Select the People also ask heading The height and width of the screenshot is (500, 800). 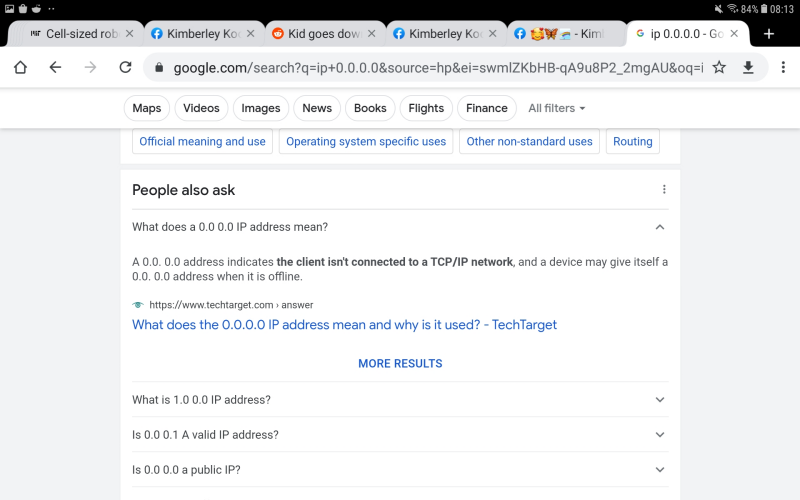(x=183, y=190)
